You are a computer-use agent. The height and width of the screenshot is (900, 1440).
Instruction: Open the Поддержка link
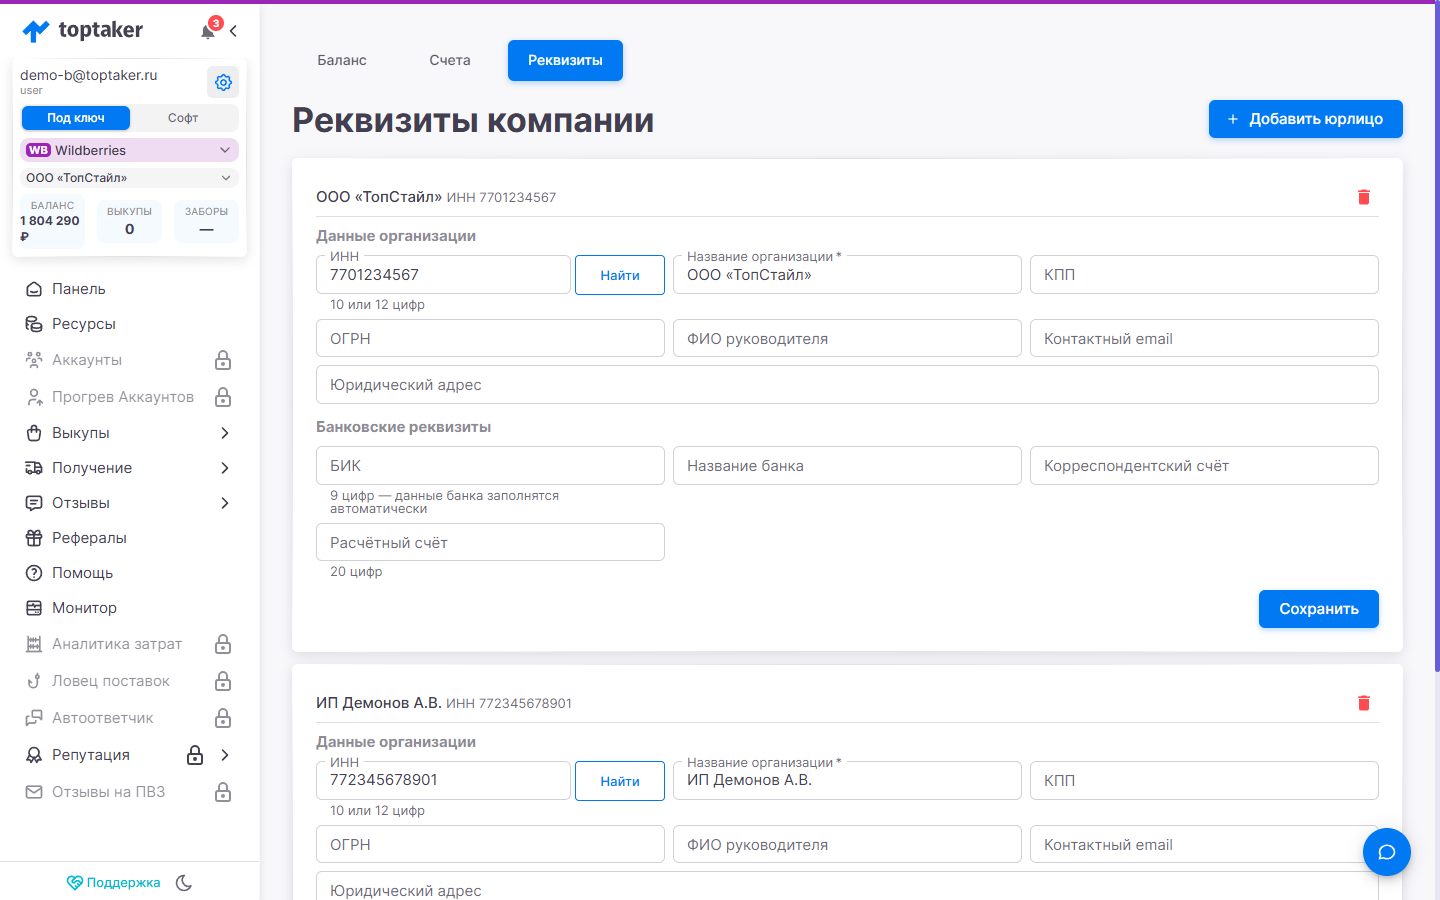(113, 883)
